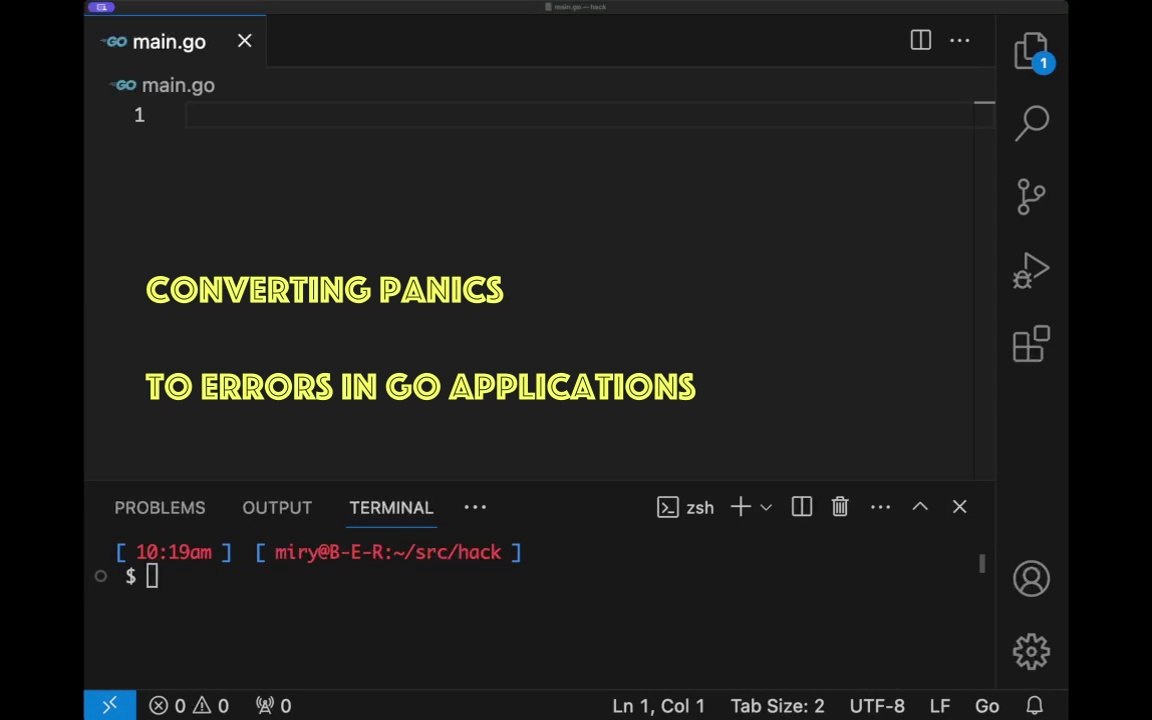Click Ln 1, Col 1 position

[x=658, y=706]
